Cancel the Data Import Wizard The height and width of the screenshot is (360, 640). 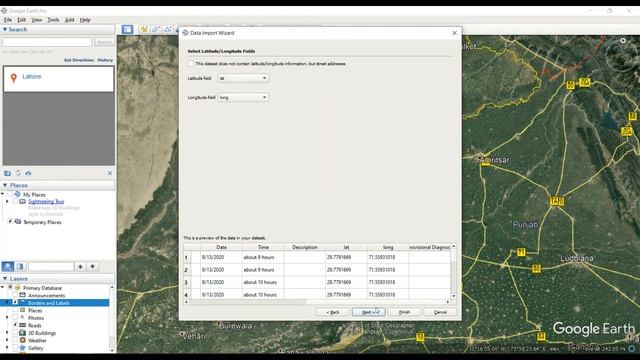click(440, 312)
